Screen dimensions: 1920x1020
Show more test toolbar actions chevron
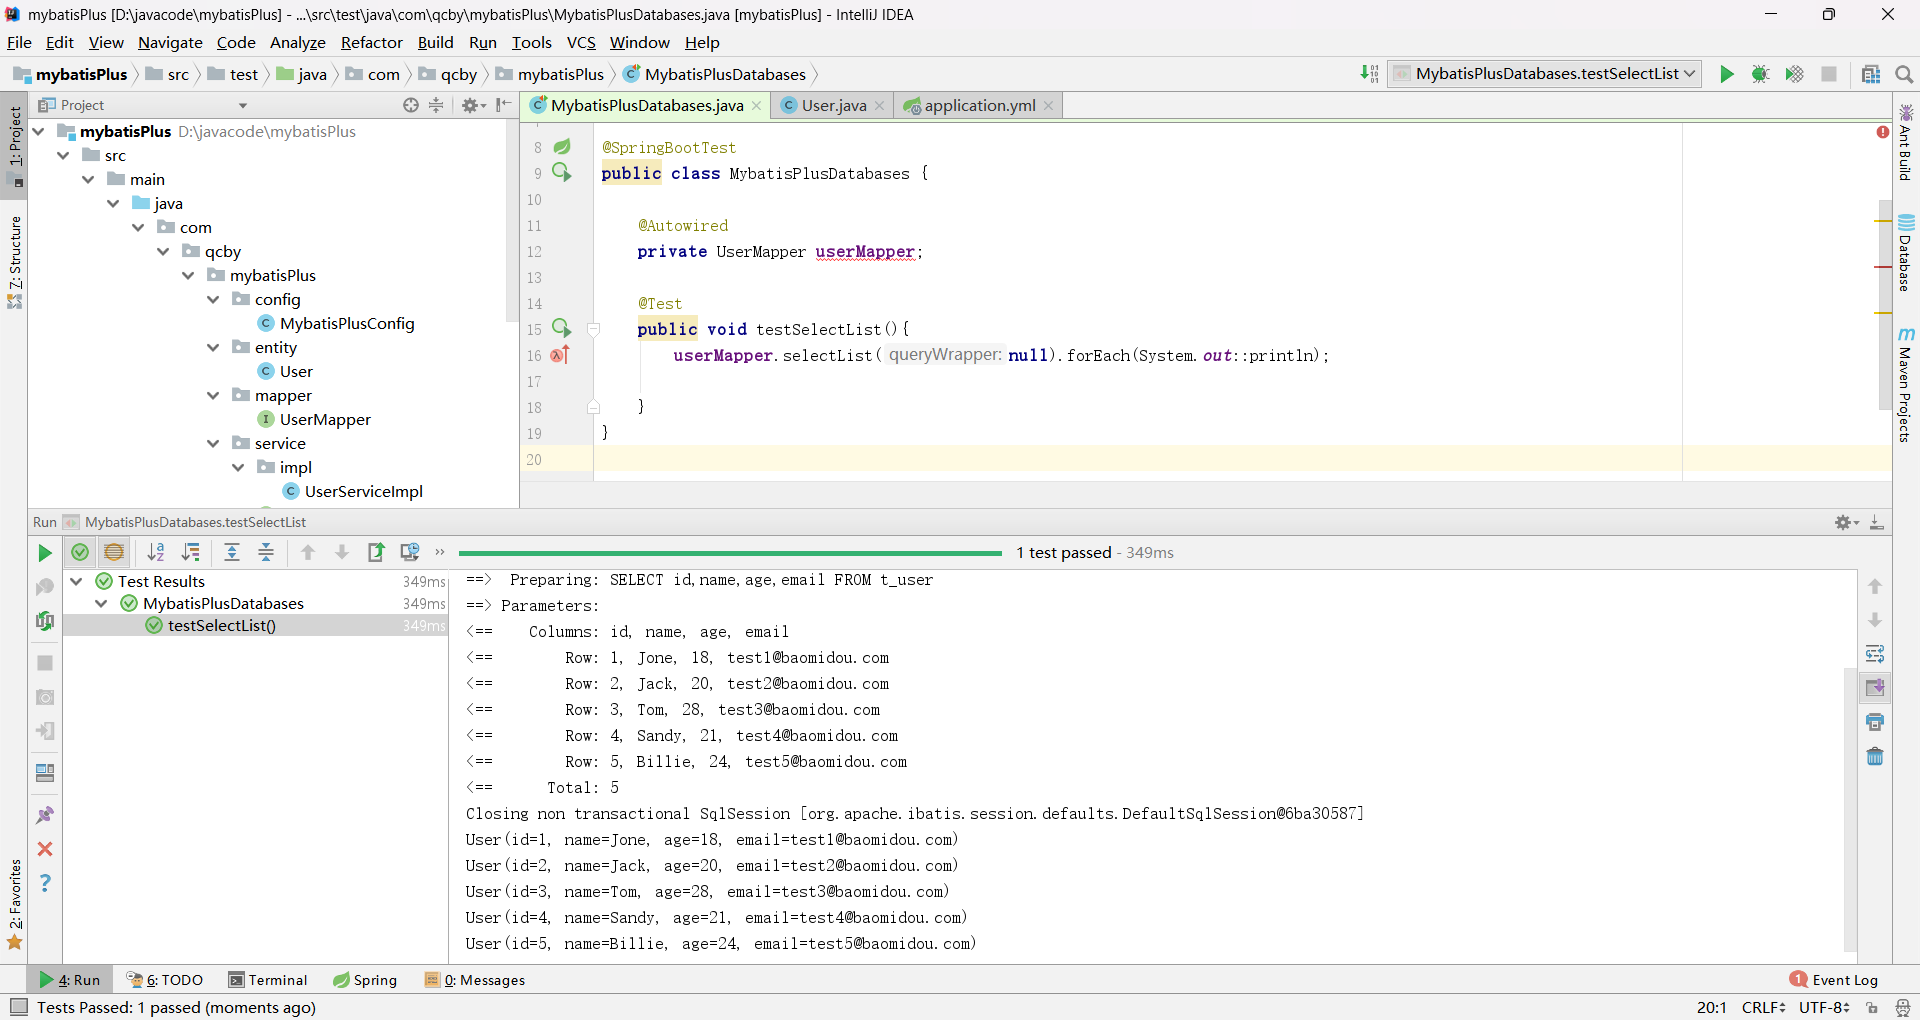point(439,552)
